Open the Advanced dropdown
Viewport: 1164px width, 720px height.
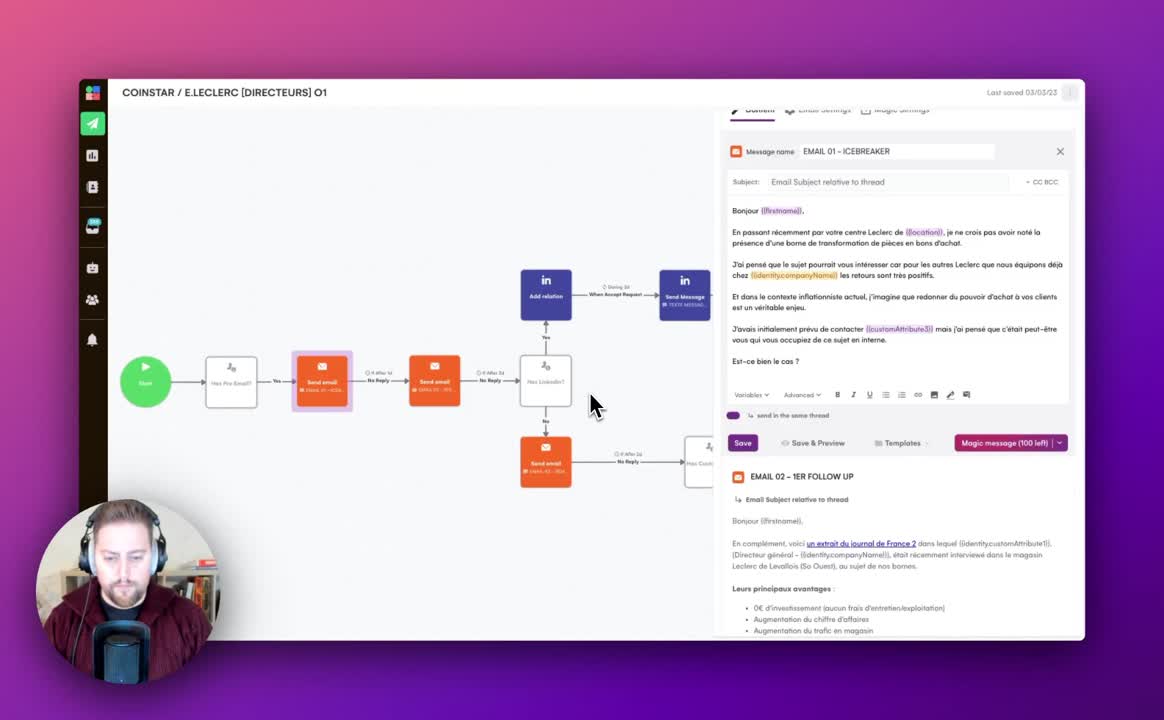click(802, 395)
